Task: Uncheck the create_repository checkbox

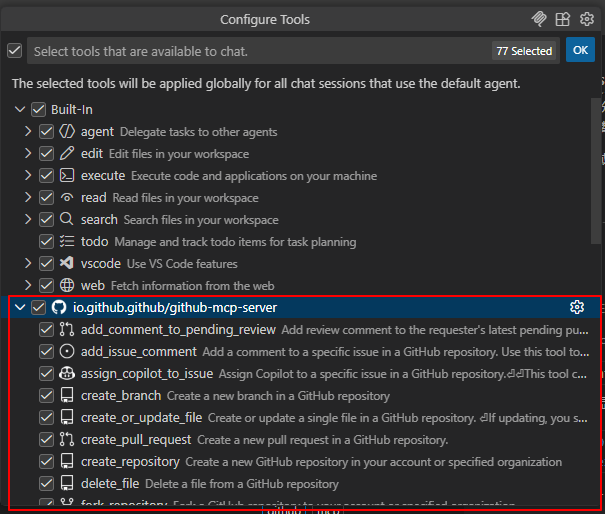Action: point(46,462)
